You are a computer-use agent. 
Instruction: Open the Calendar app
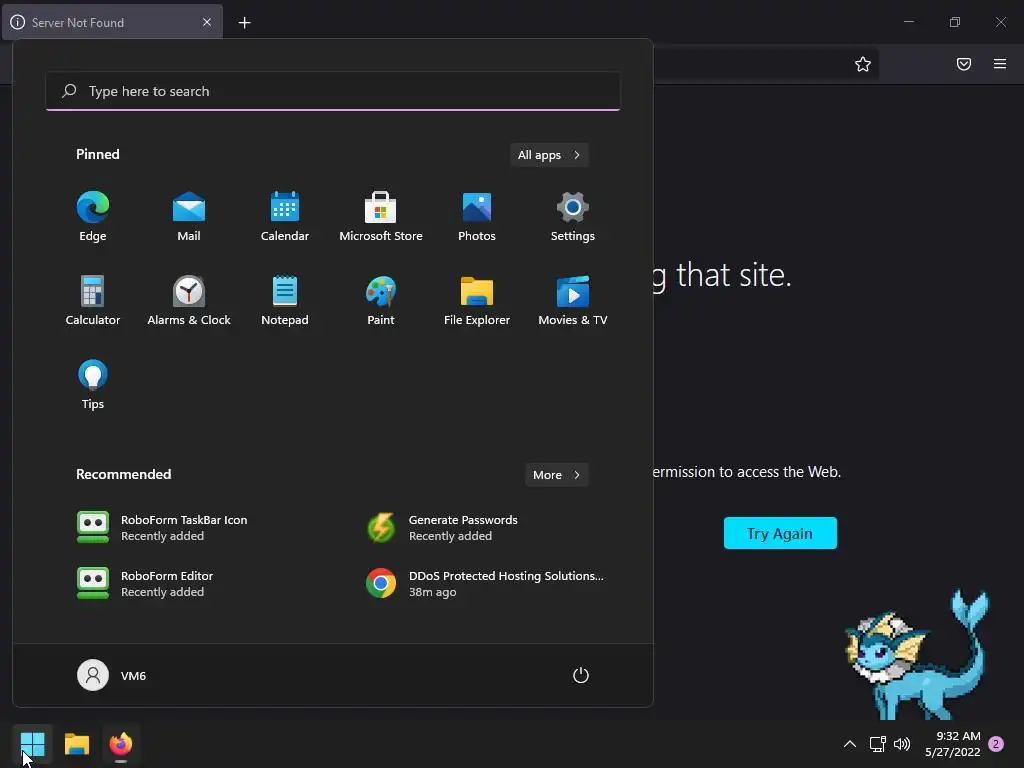pos(285,216)
